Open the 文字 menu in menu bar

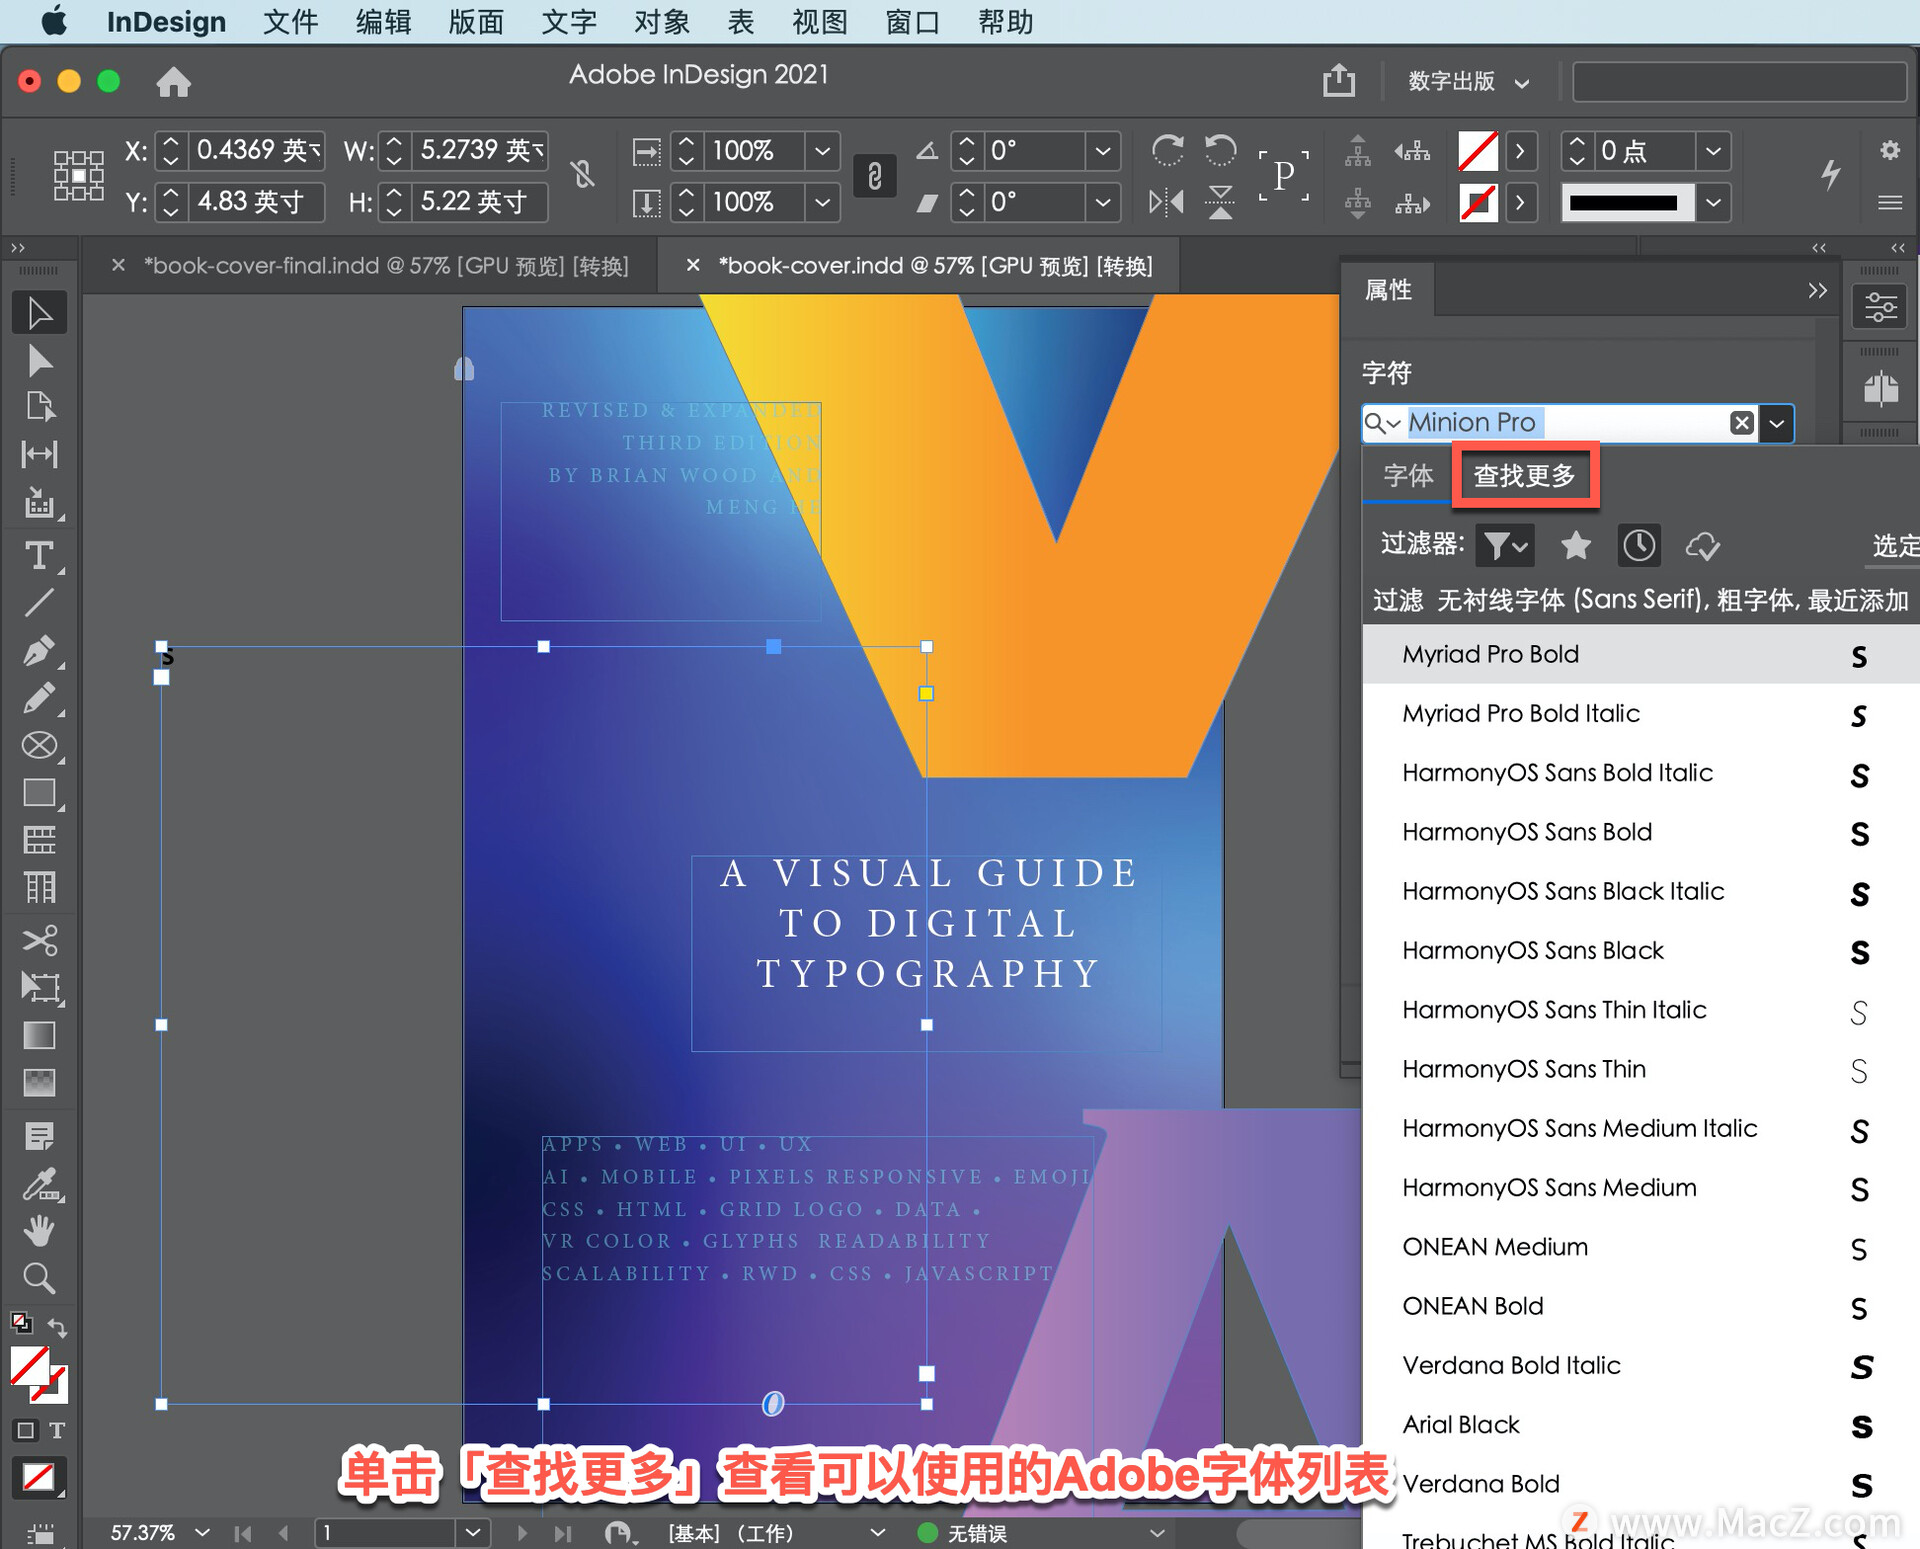pos(568,21)
